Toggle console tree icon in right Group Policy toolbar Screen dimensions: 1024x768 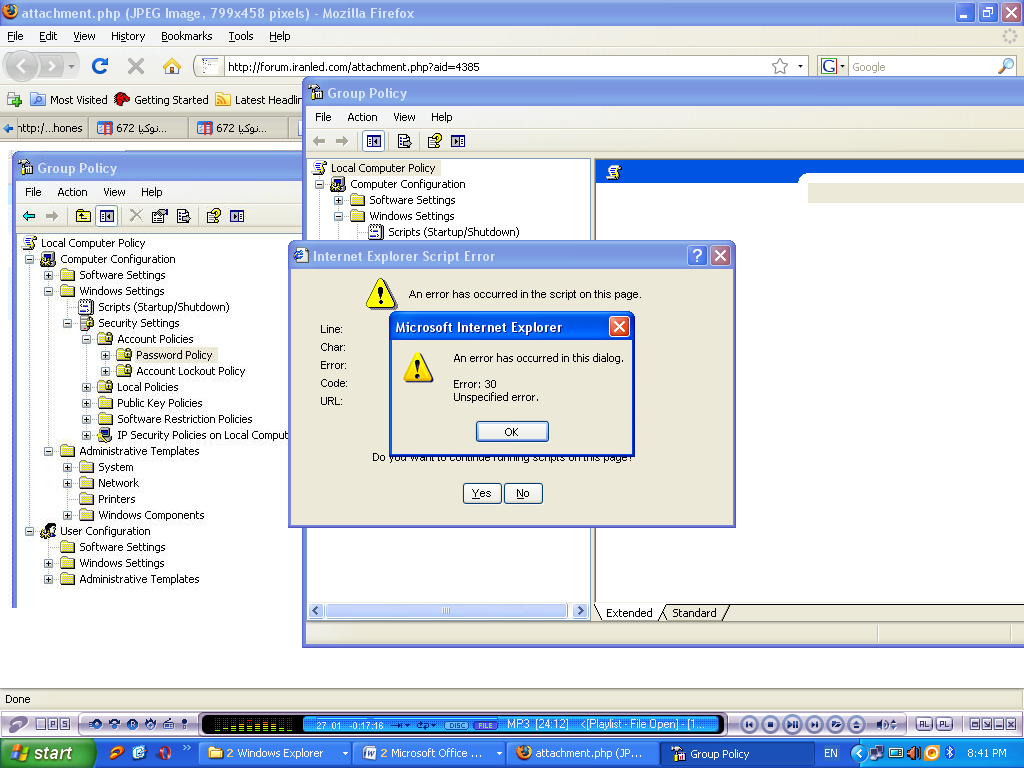[x=374, y=141]
